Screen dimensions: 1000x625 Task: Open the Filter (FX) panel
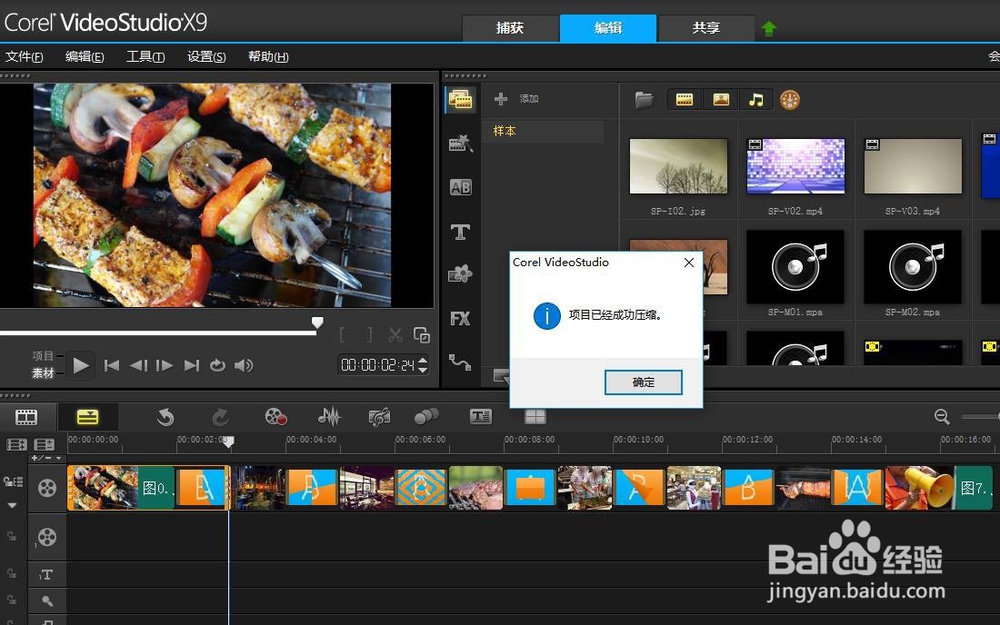[x=460, y=318]
